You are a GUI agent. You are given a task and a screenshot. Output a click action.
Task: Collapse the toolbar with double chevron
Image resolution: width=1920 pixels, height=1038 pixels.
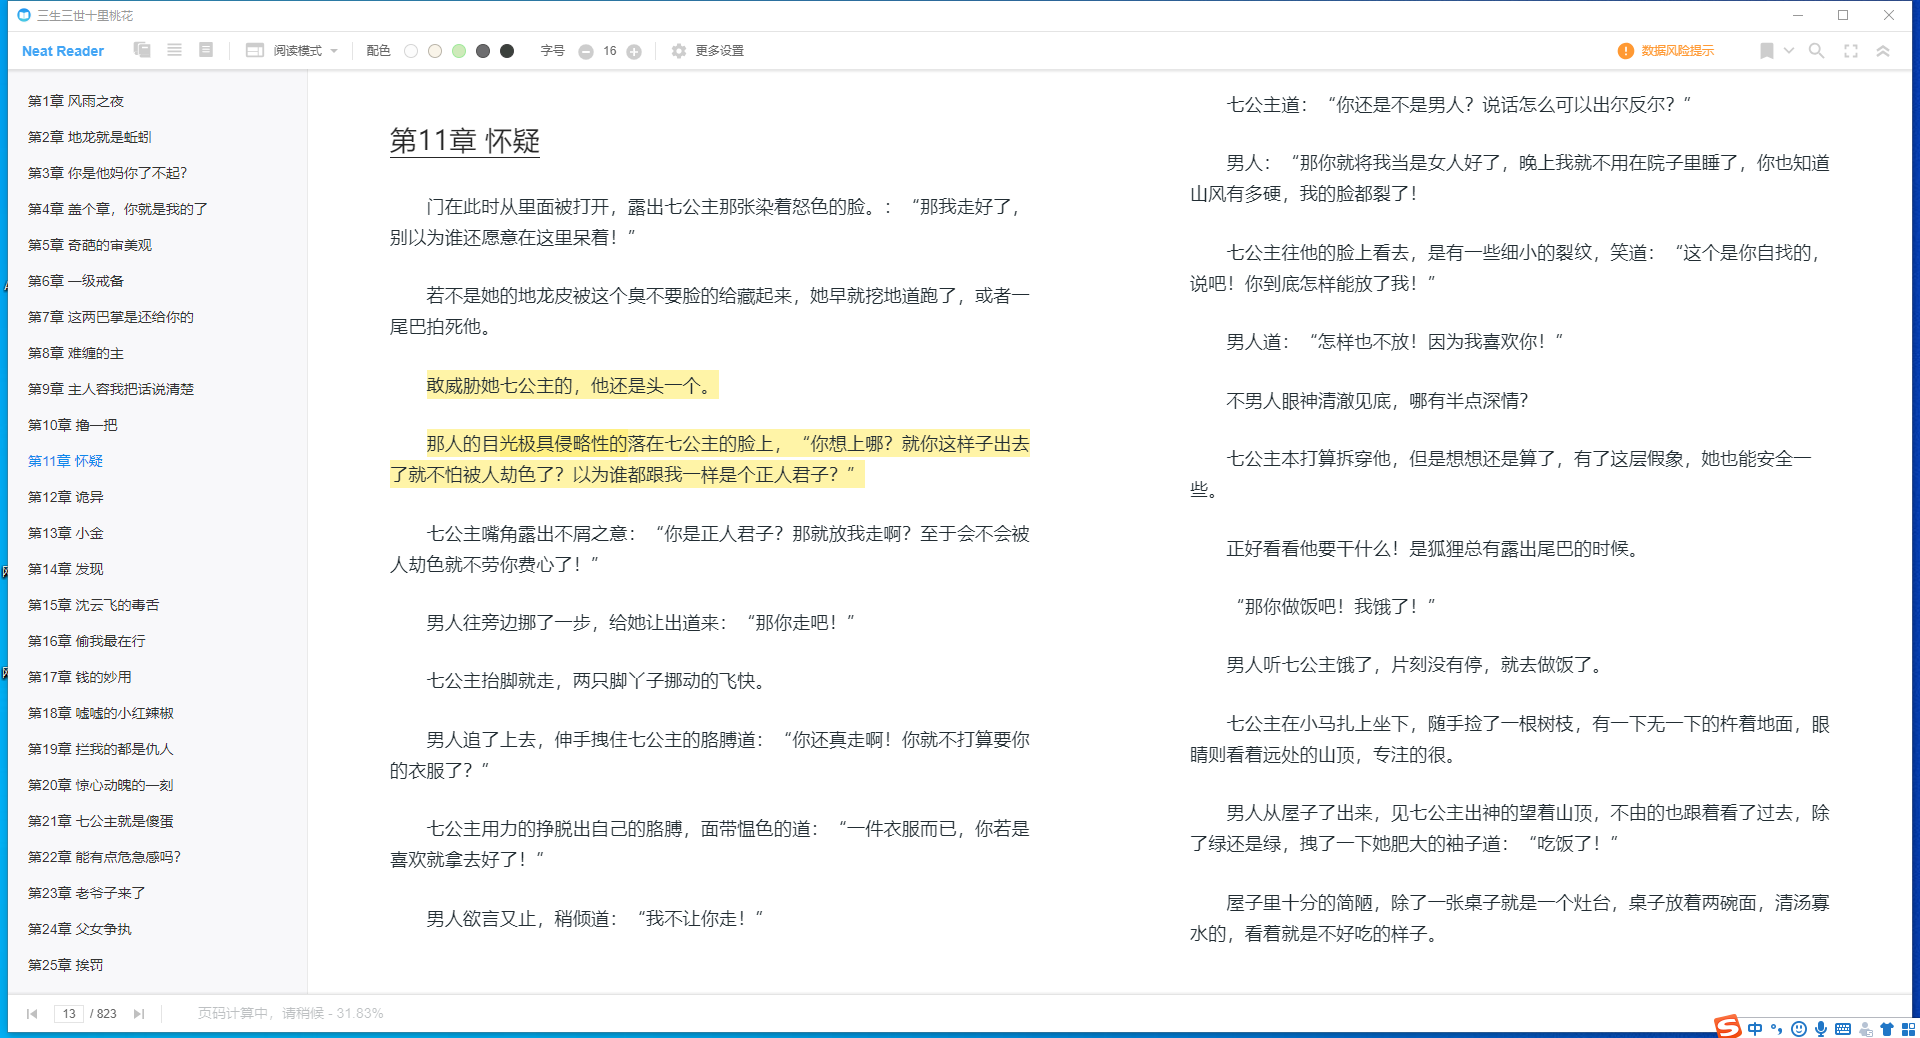click(x=1883, y=51)
